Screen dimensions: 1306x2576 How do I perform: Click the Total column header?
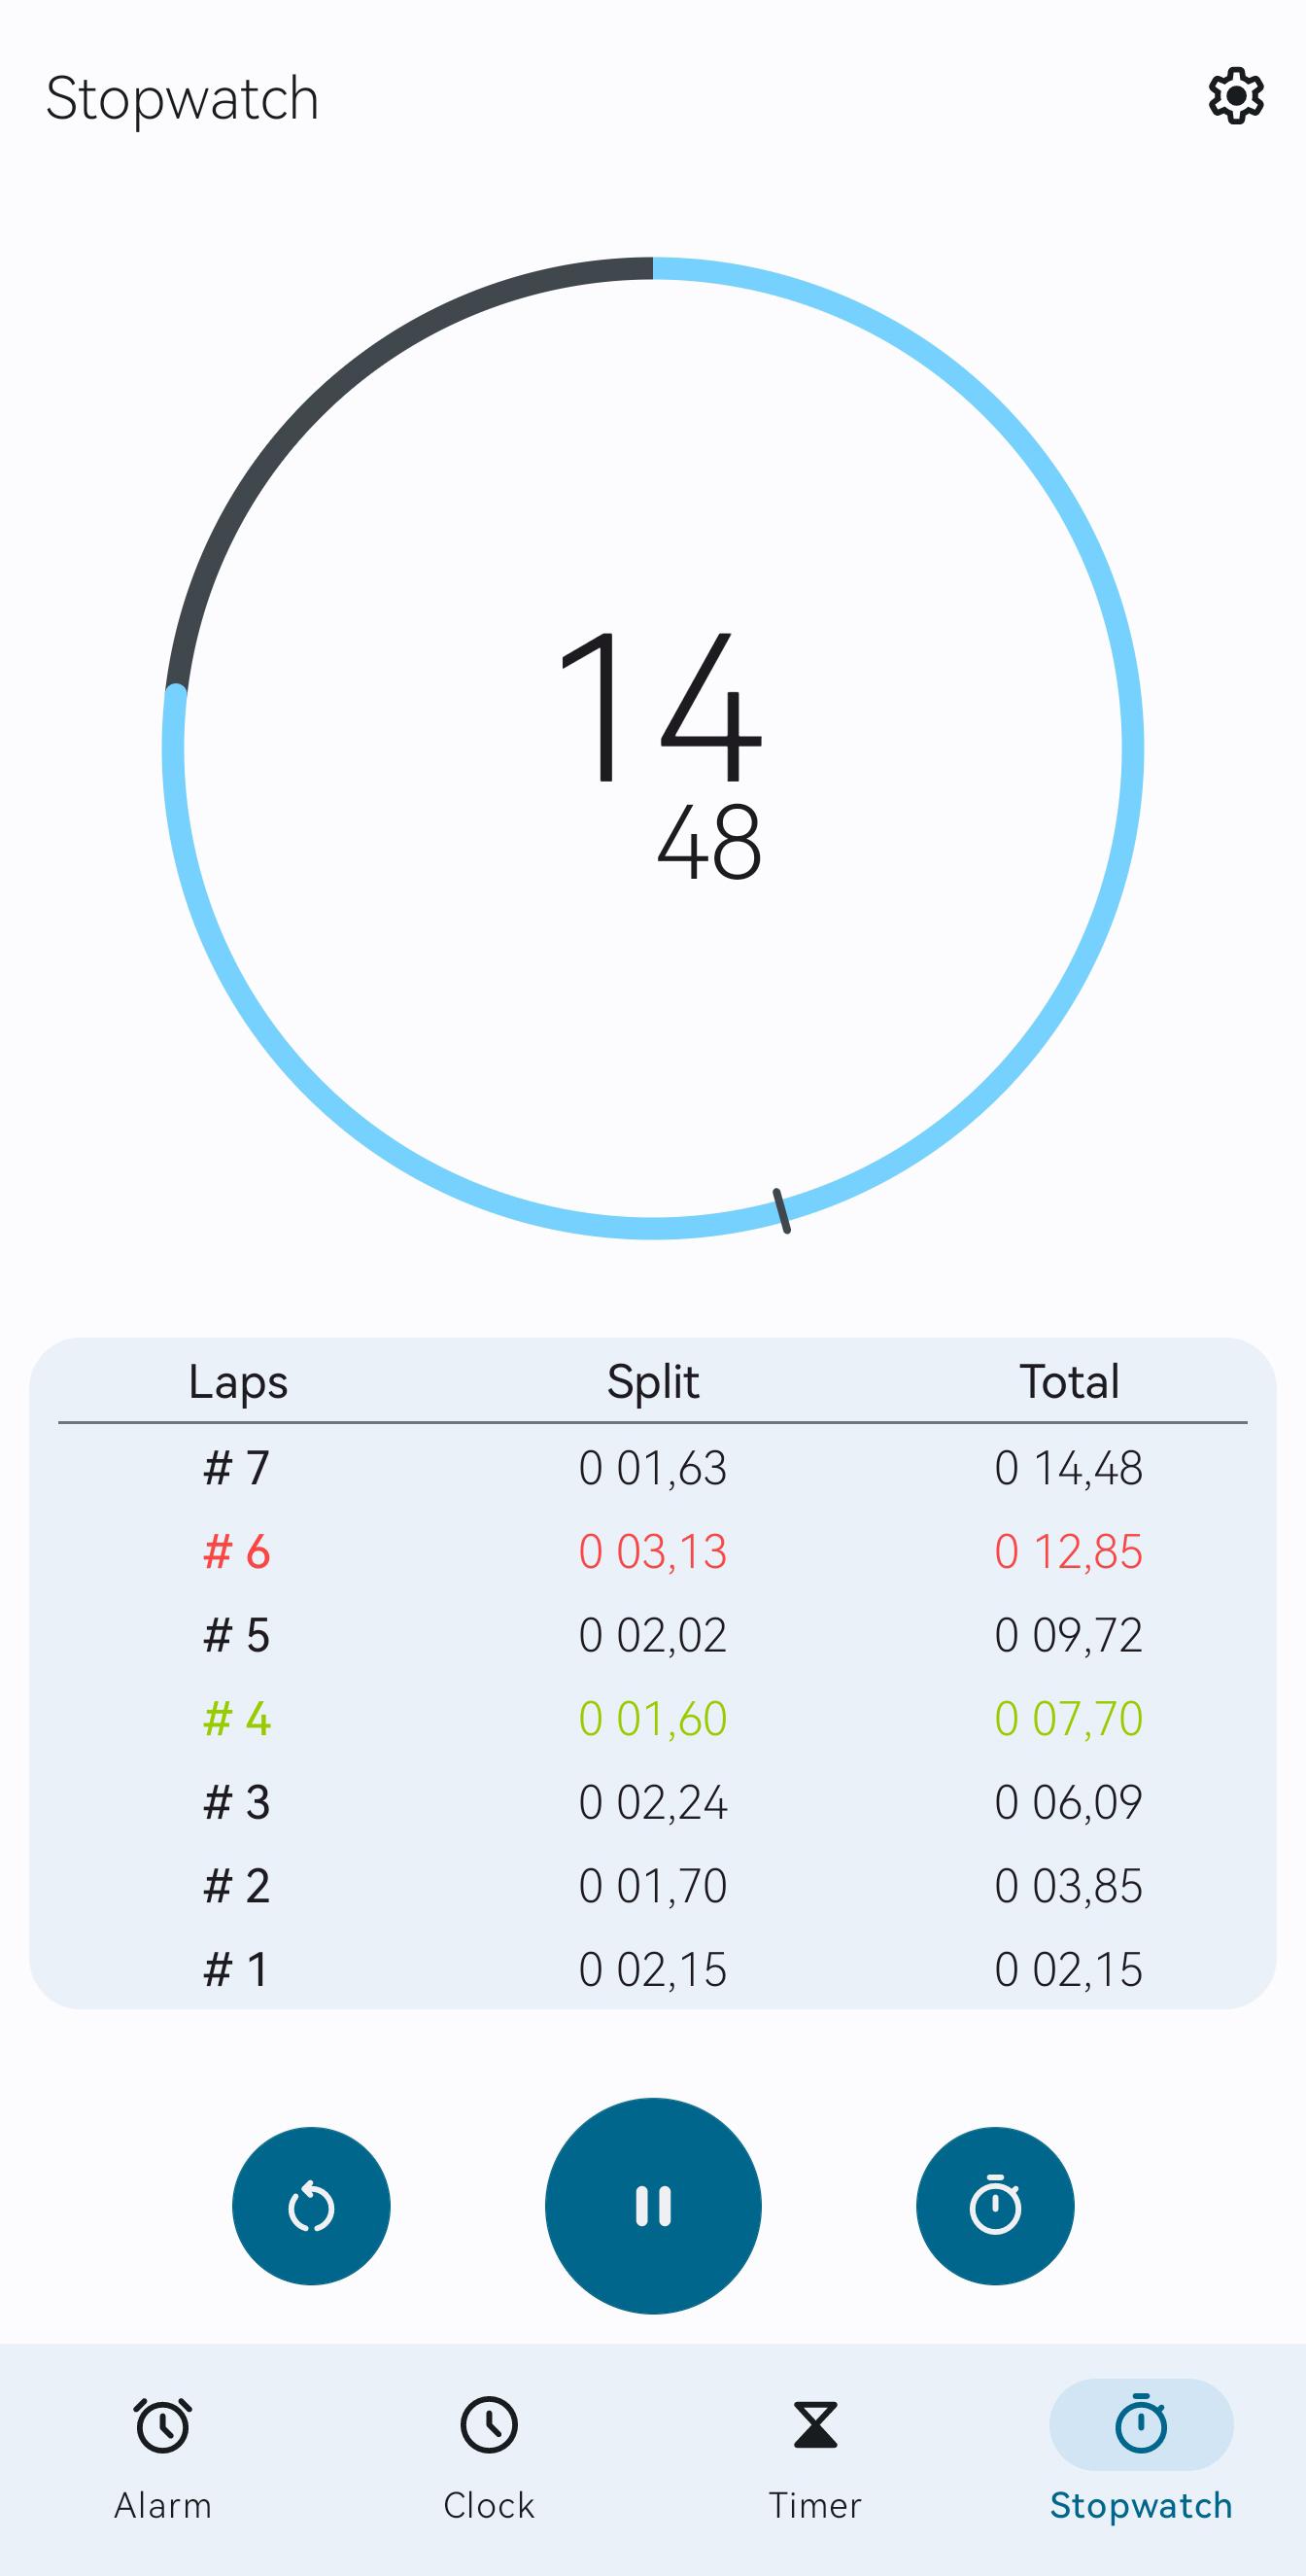[x=1068, y=1382]
